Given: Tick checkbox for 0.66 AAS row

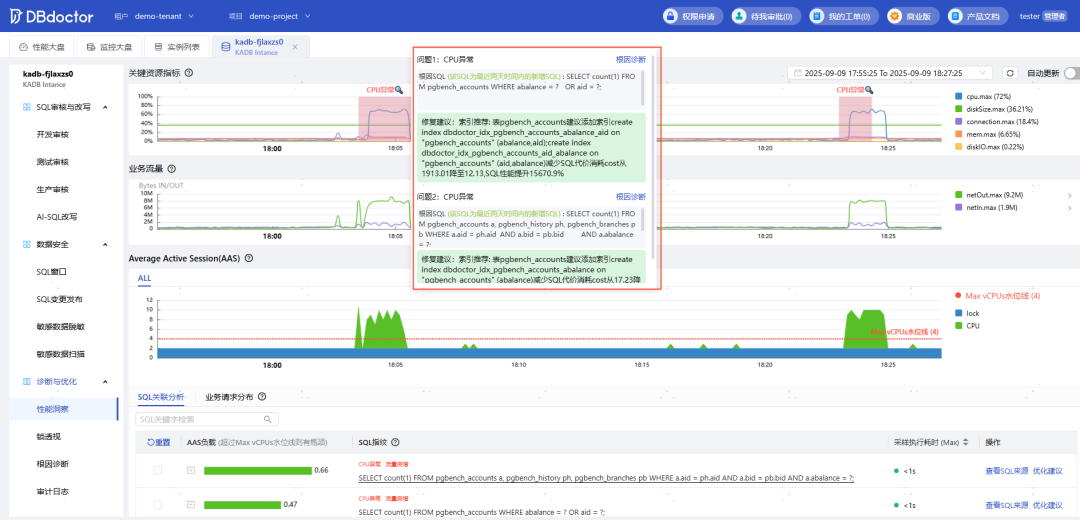Looking at the screenshot, I should tap(158, 470).
